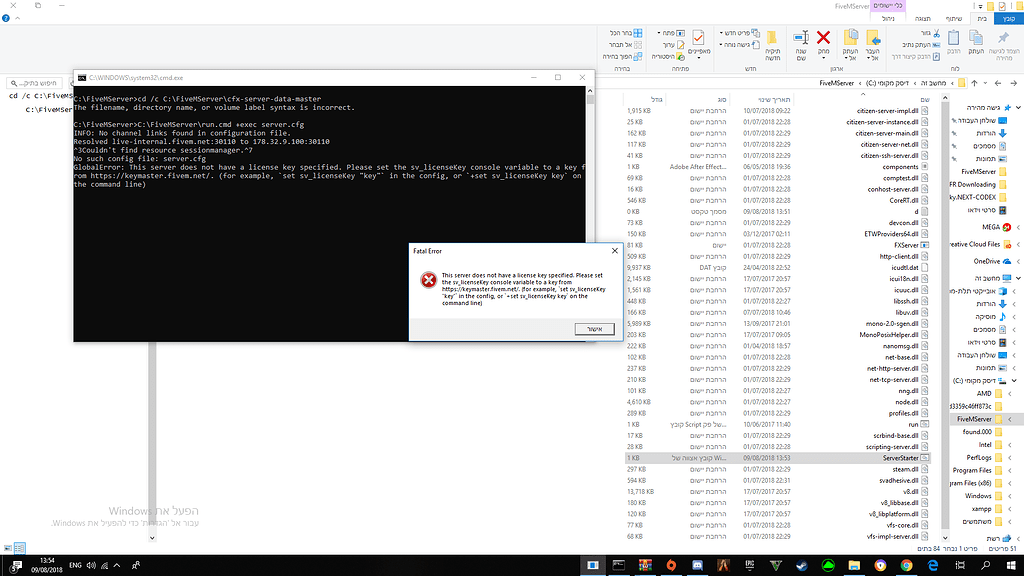Launch Steam from the taskbar
Image resolution: width=1024 pixels, height=576 pixels.
[804, 566]
